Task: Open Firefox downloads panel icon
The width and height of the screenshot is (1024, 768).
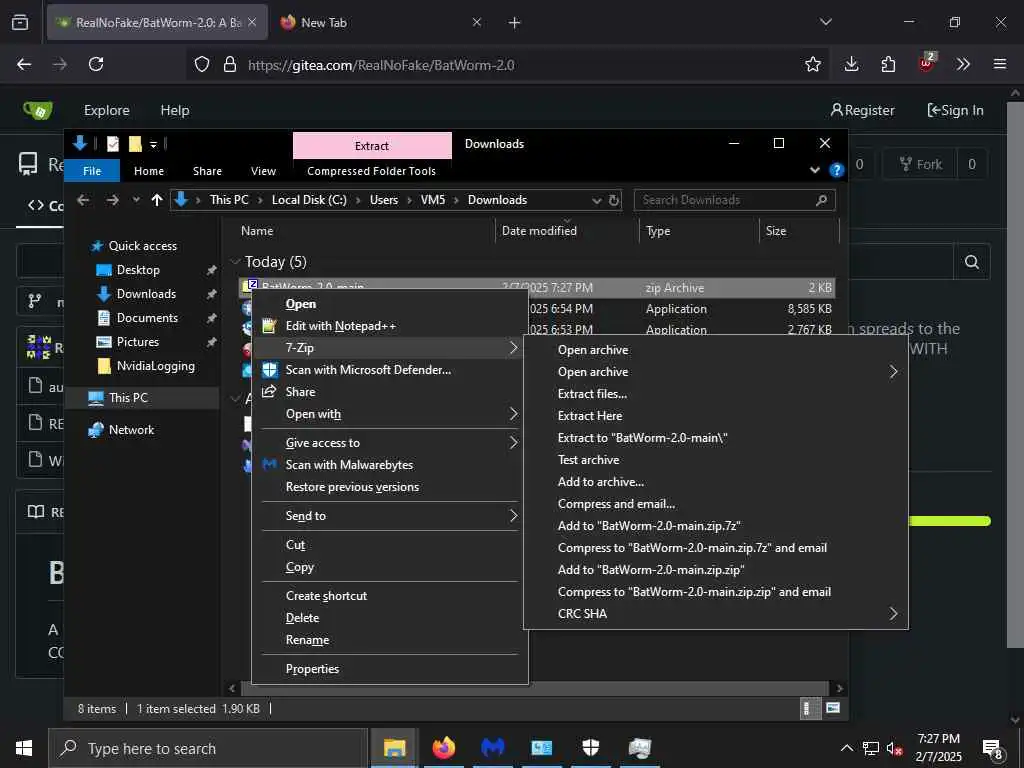Action: (x=851, y=64)
